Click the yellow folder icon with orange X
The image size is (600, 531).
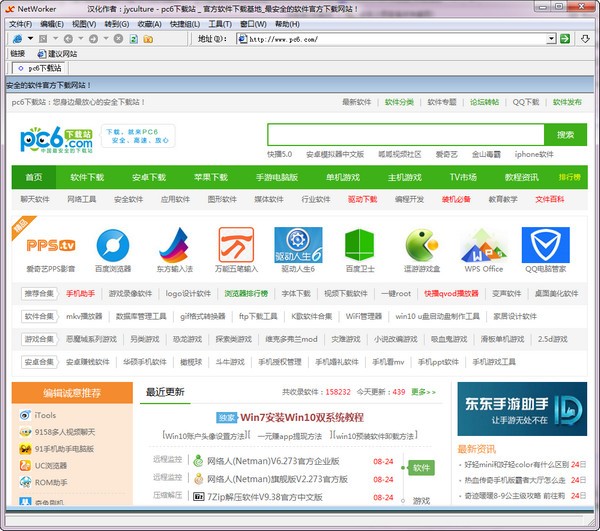pyautogui.click(x=148, y=39)
